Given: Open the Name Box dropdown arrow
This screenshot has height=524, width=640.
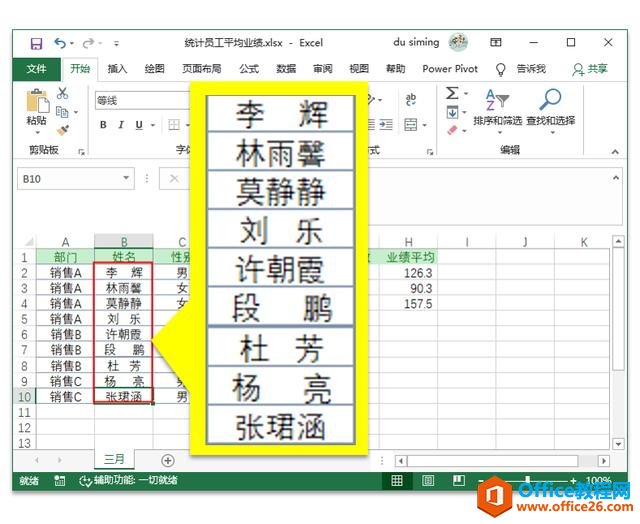Looking at the screenshot, I should click(127, 178).
